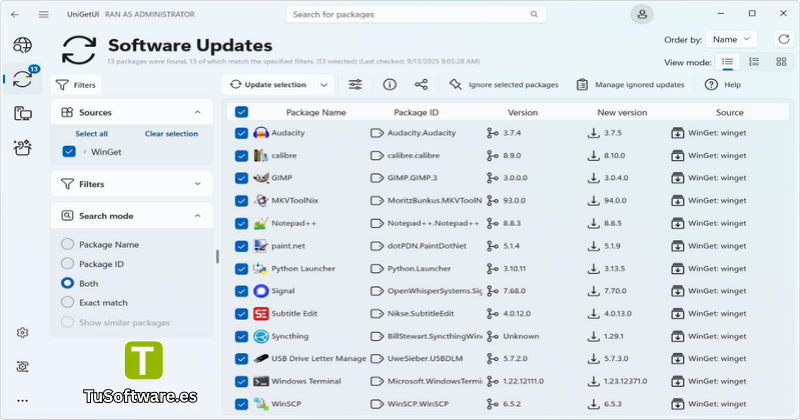Click the GIMP app icon

point(261,178)
